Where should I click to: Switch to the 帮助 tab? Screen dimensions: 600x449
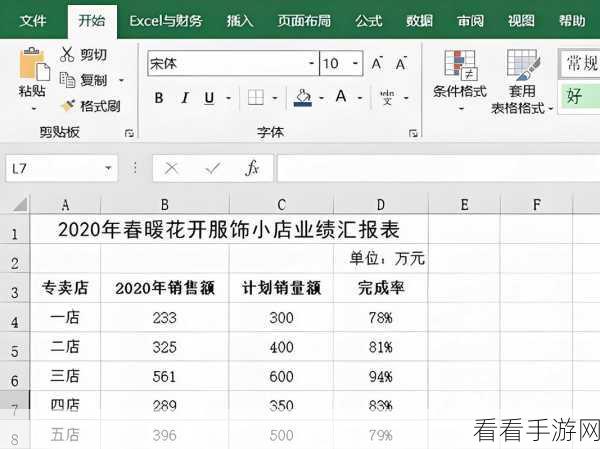coord(572,21)
